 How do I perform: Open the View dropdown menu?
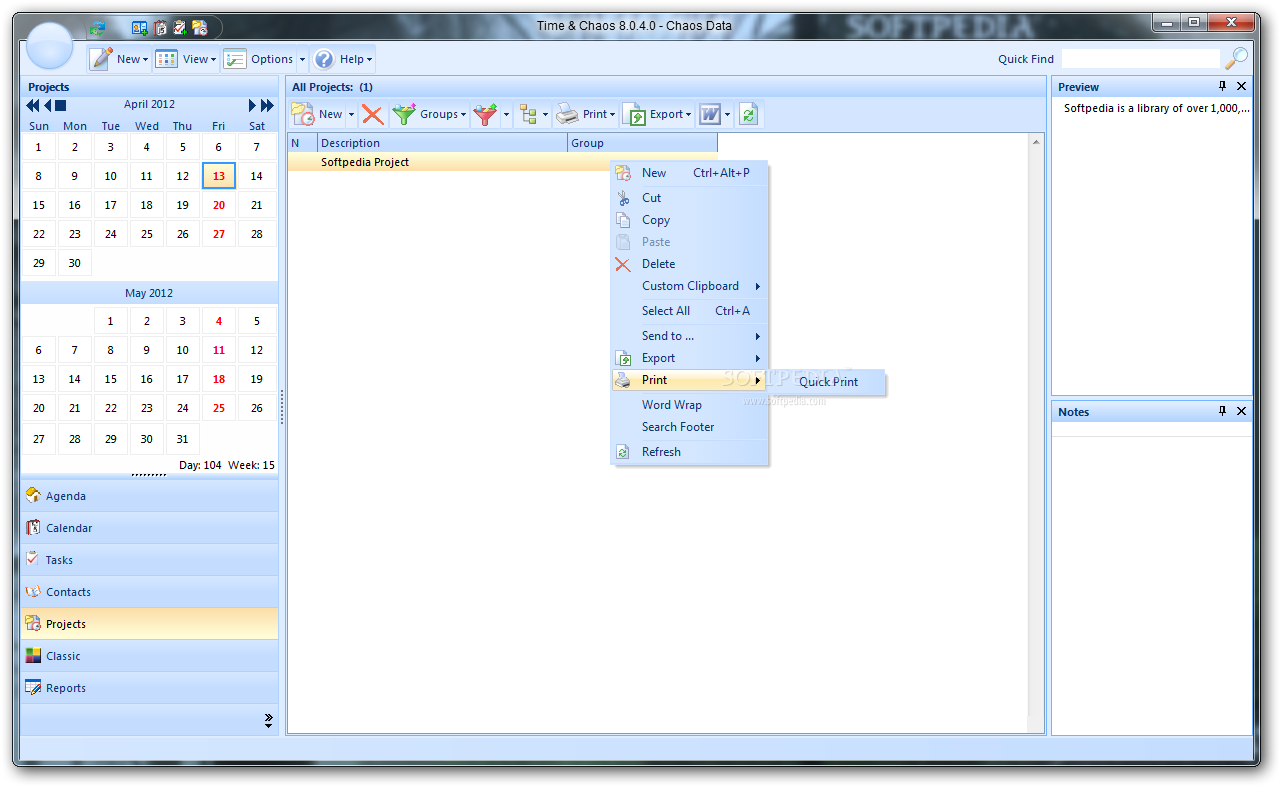coord(186,59)
